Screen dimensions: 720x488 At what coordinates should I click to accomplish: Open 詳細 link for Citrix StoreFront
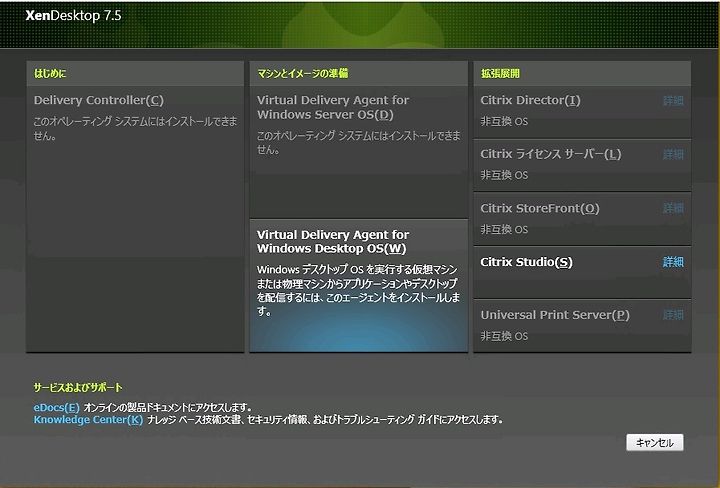tap(673, 208)
